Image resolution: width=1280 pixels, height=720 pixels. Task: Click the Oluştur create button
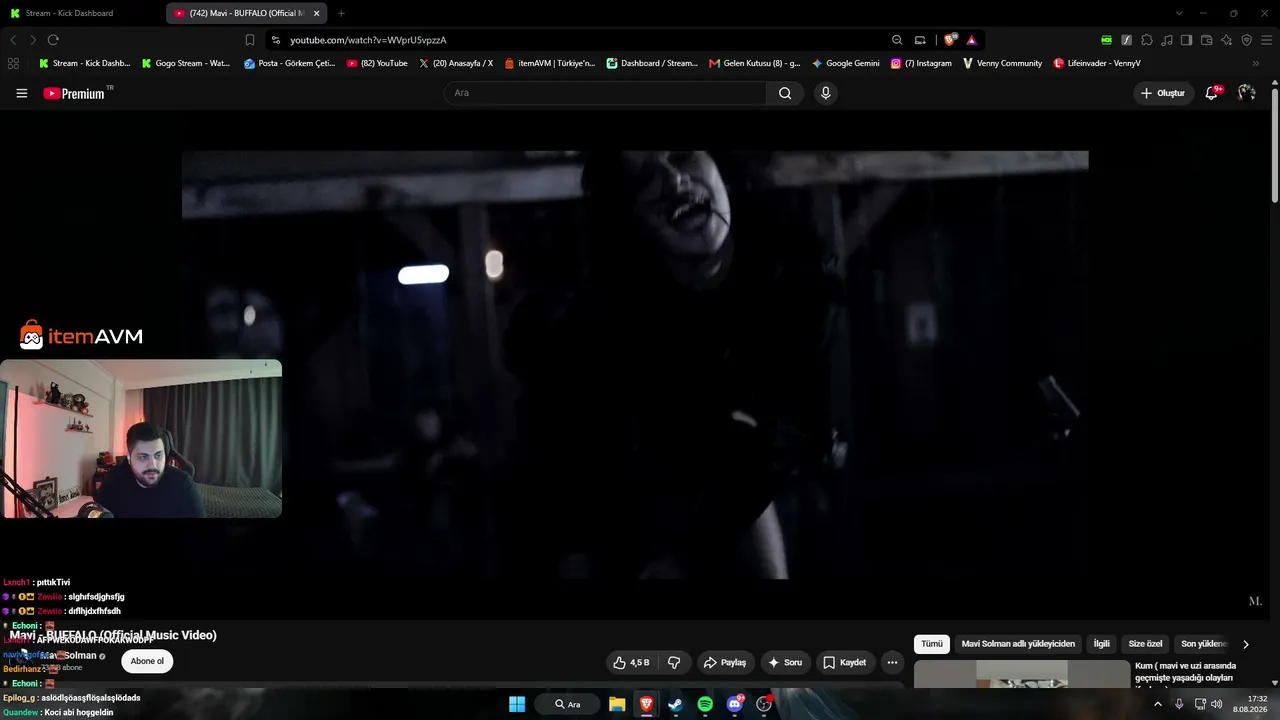coord(1163,93)
